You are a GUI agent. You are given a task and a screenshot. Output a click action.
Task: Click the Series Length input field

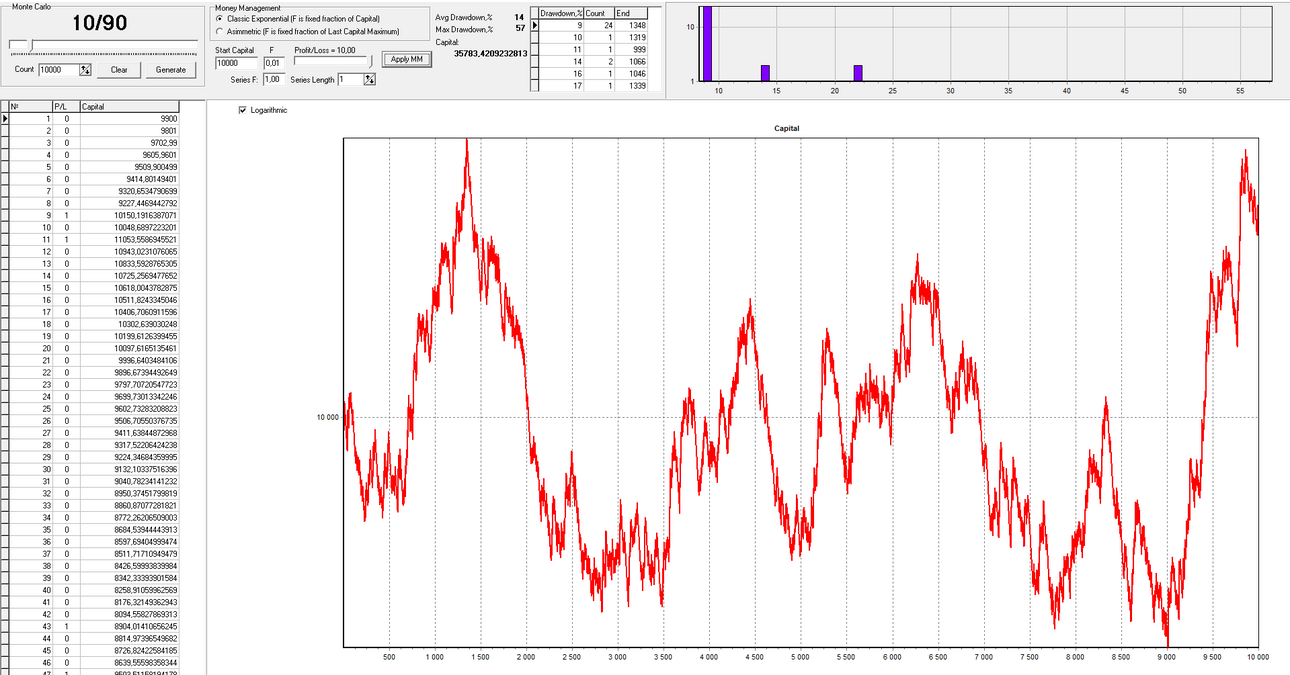[350, 79]
